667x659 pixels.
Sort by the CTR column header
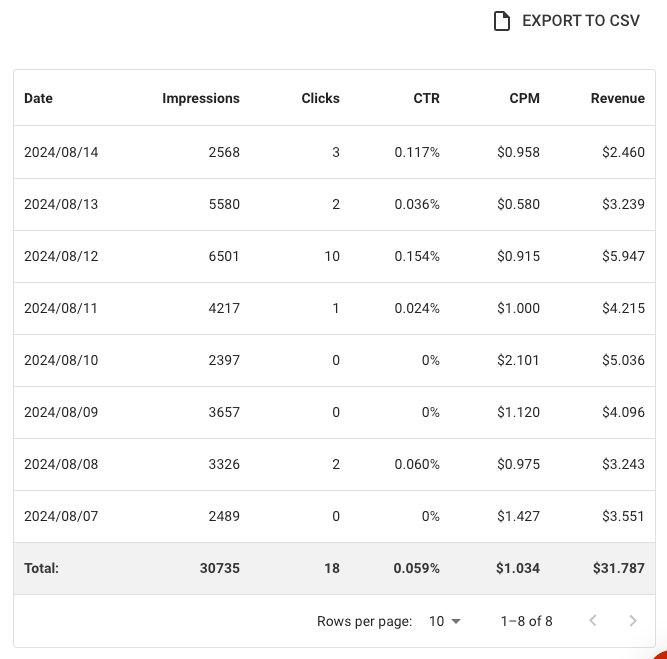(x=426, y=98)
